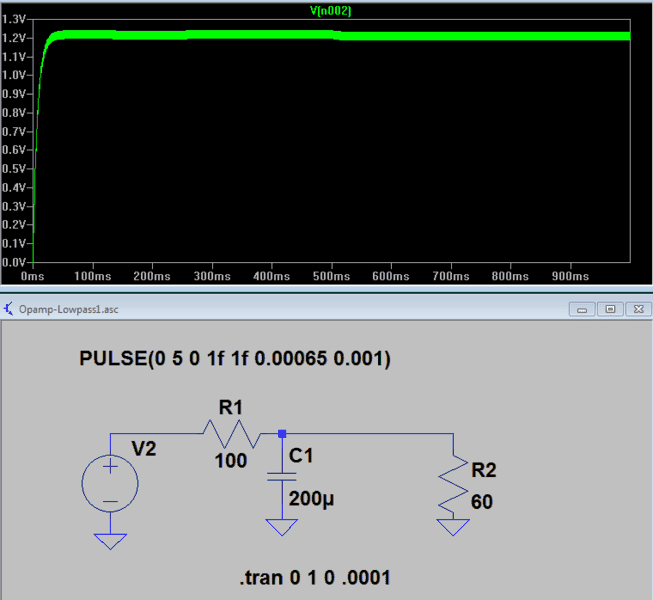Click the LTspice icon in Opamp-Lowpass1.asc title bar
Image resolution: width=653 pixels, height=600 pixels.
click(8, 309)
